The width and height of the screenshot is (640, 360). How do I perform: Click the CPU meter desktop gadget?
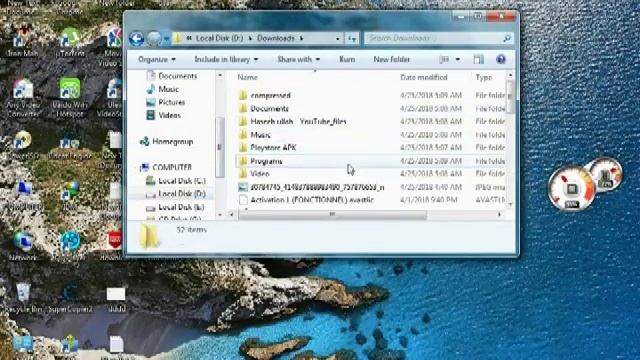coord(572,190)
